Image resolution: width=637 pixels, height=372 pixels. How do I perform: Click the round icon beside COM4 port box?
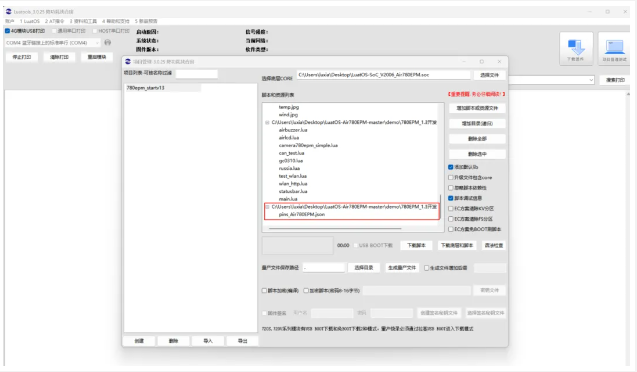click(108, 42)
